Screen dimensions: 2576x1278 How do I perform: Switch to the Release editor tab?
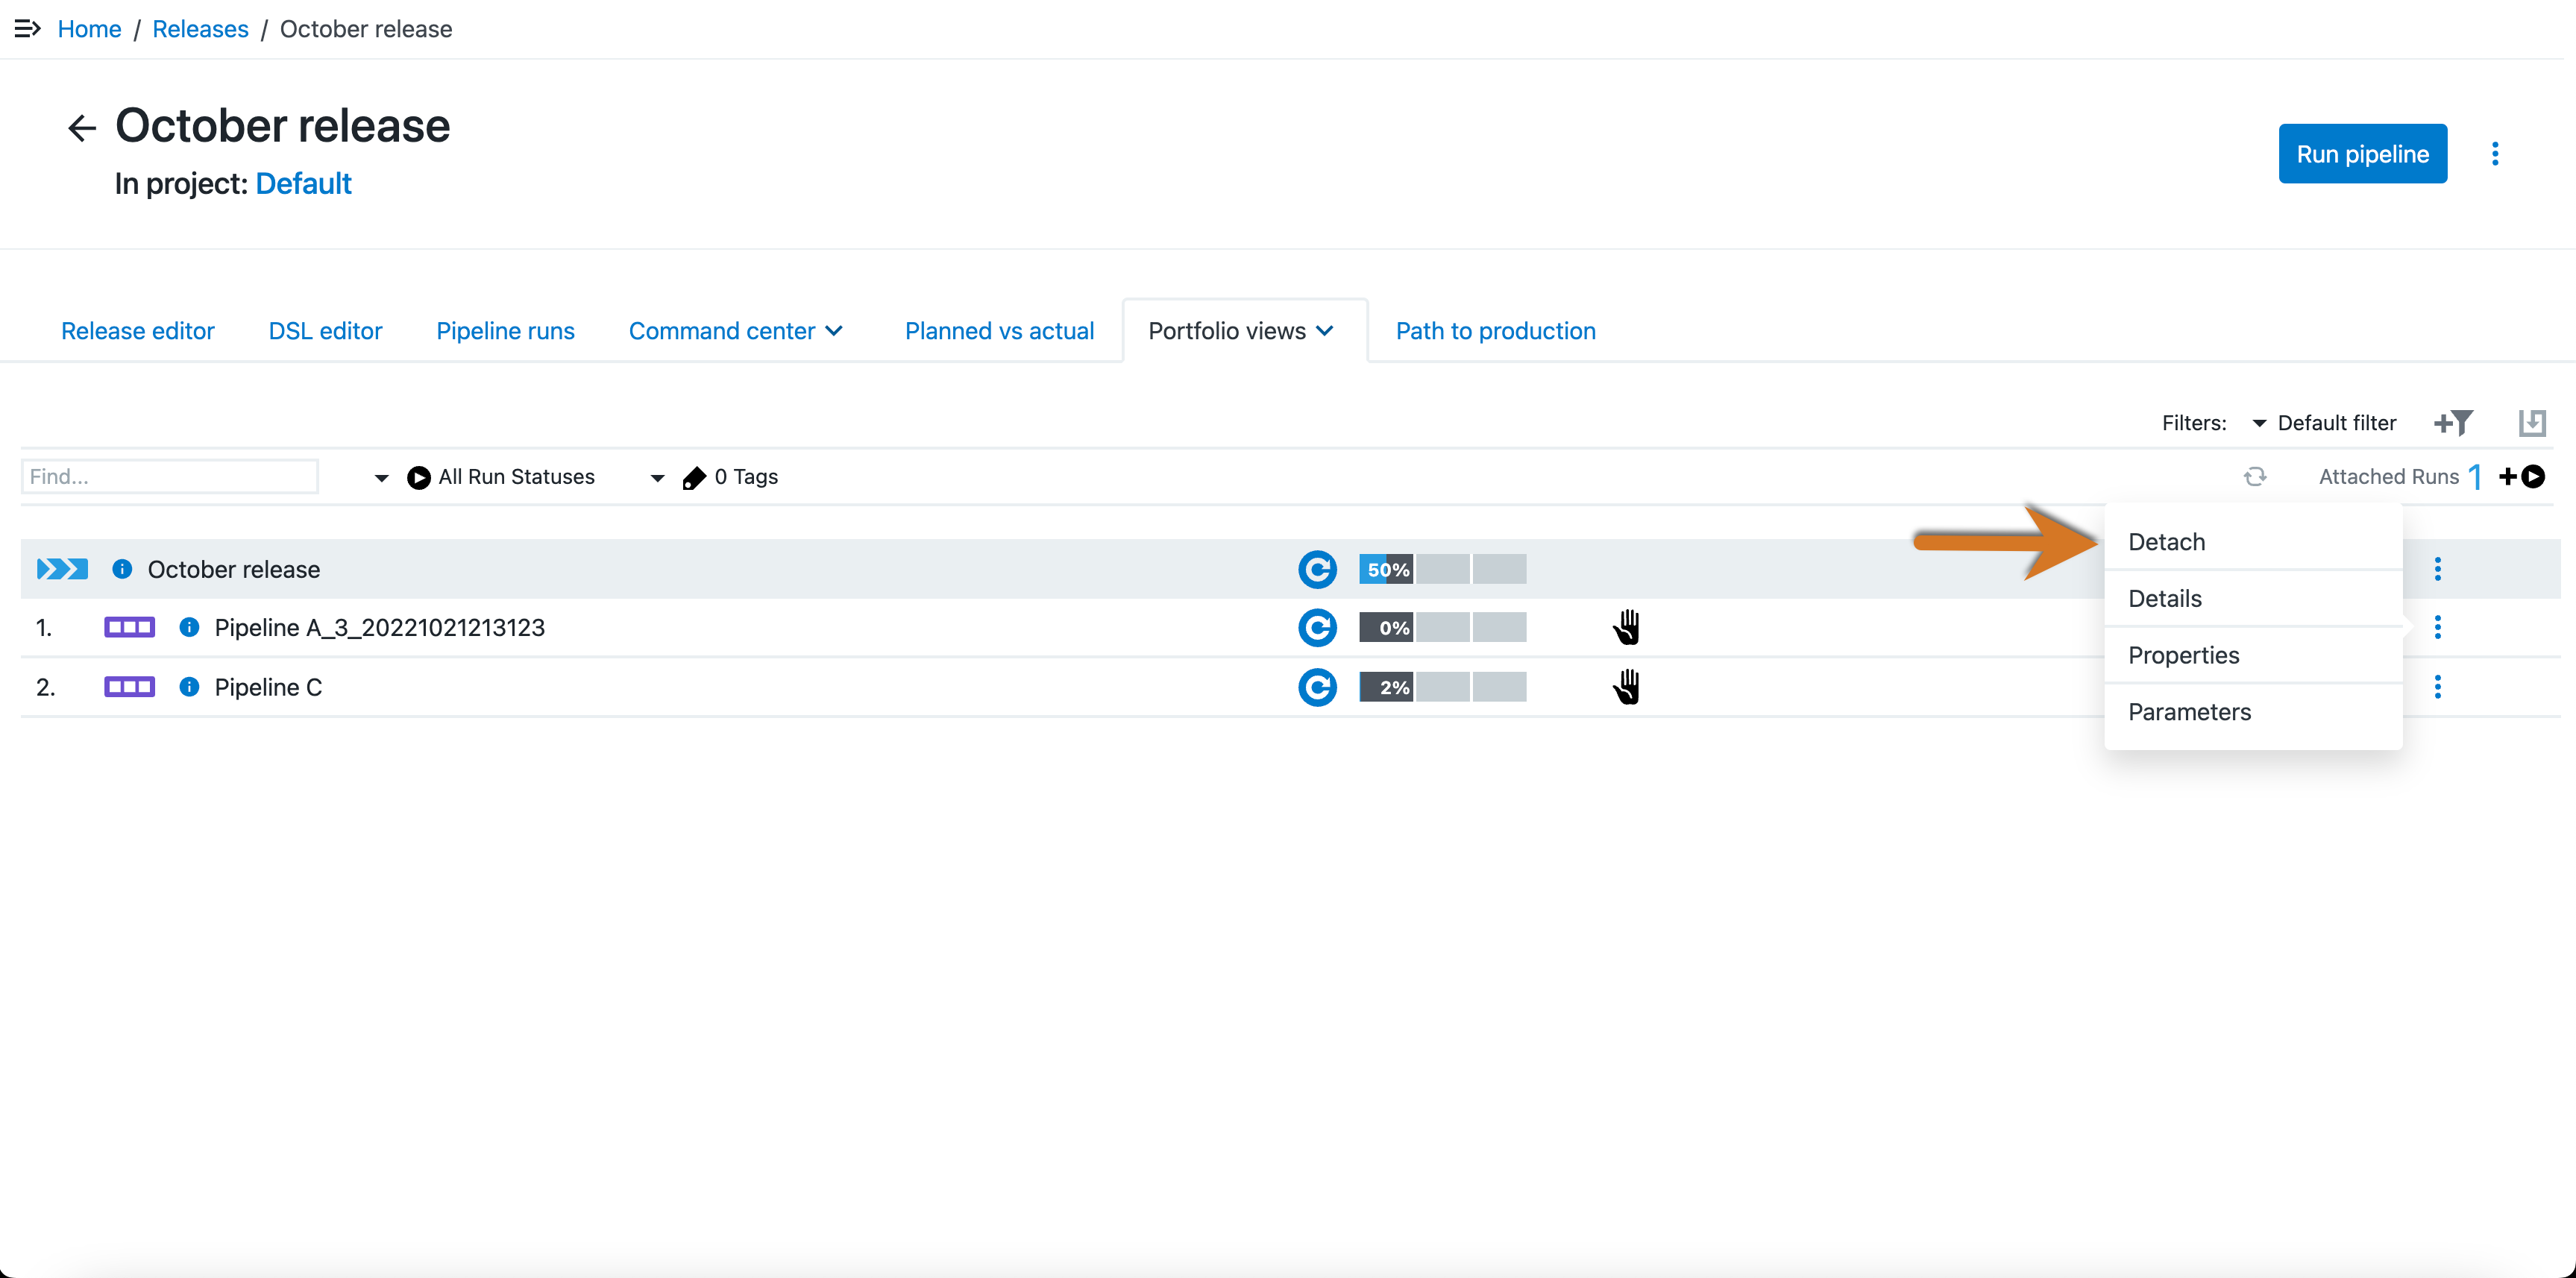[x=138, y=331]
